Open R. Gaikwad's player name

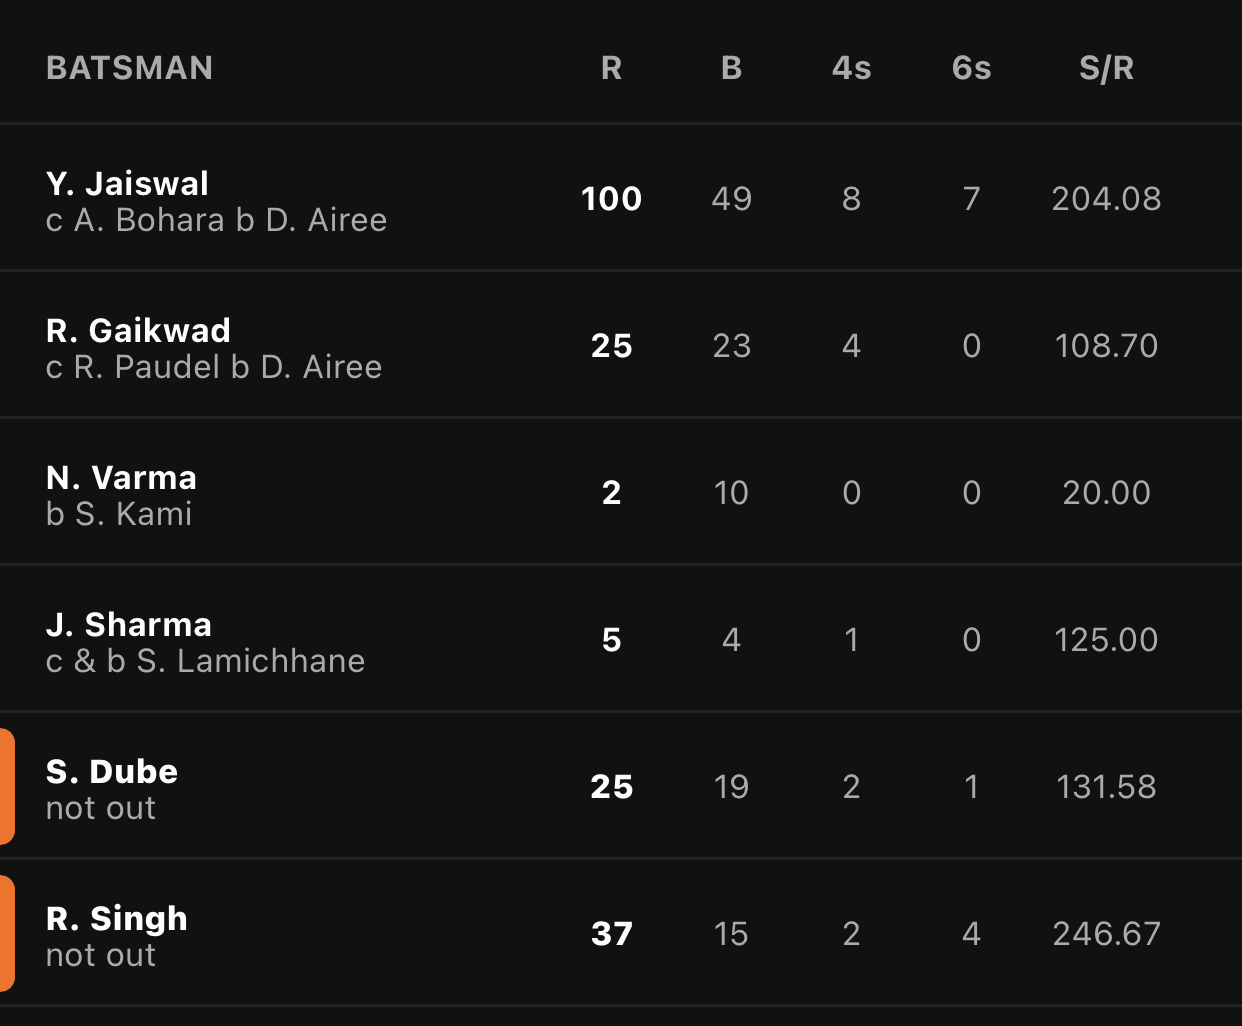coord(138,330)
